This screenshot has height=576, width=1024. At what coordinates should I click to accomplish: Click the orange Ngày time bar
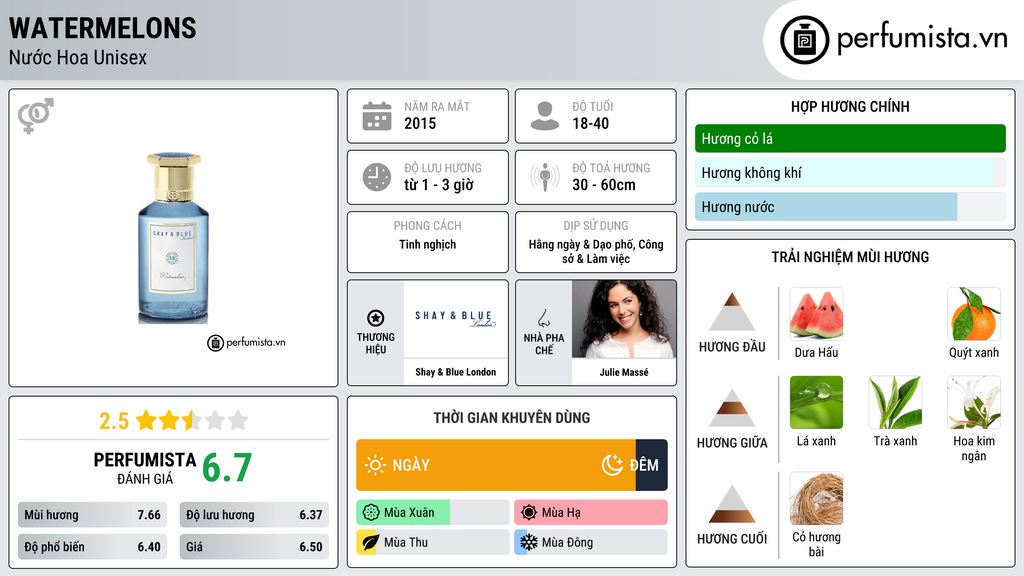(x=496, y=465)
